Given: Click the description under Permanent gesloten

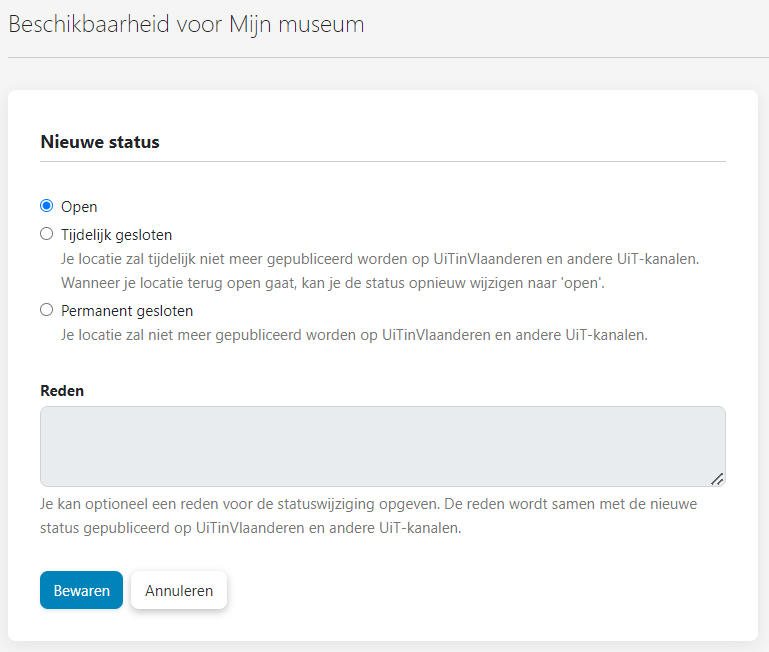Looking at the screenshot, I should [354, 335].
